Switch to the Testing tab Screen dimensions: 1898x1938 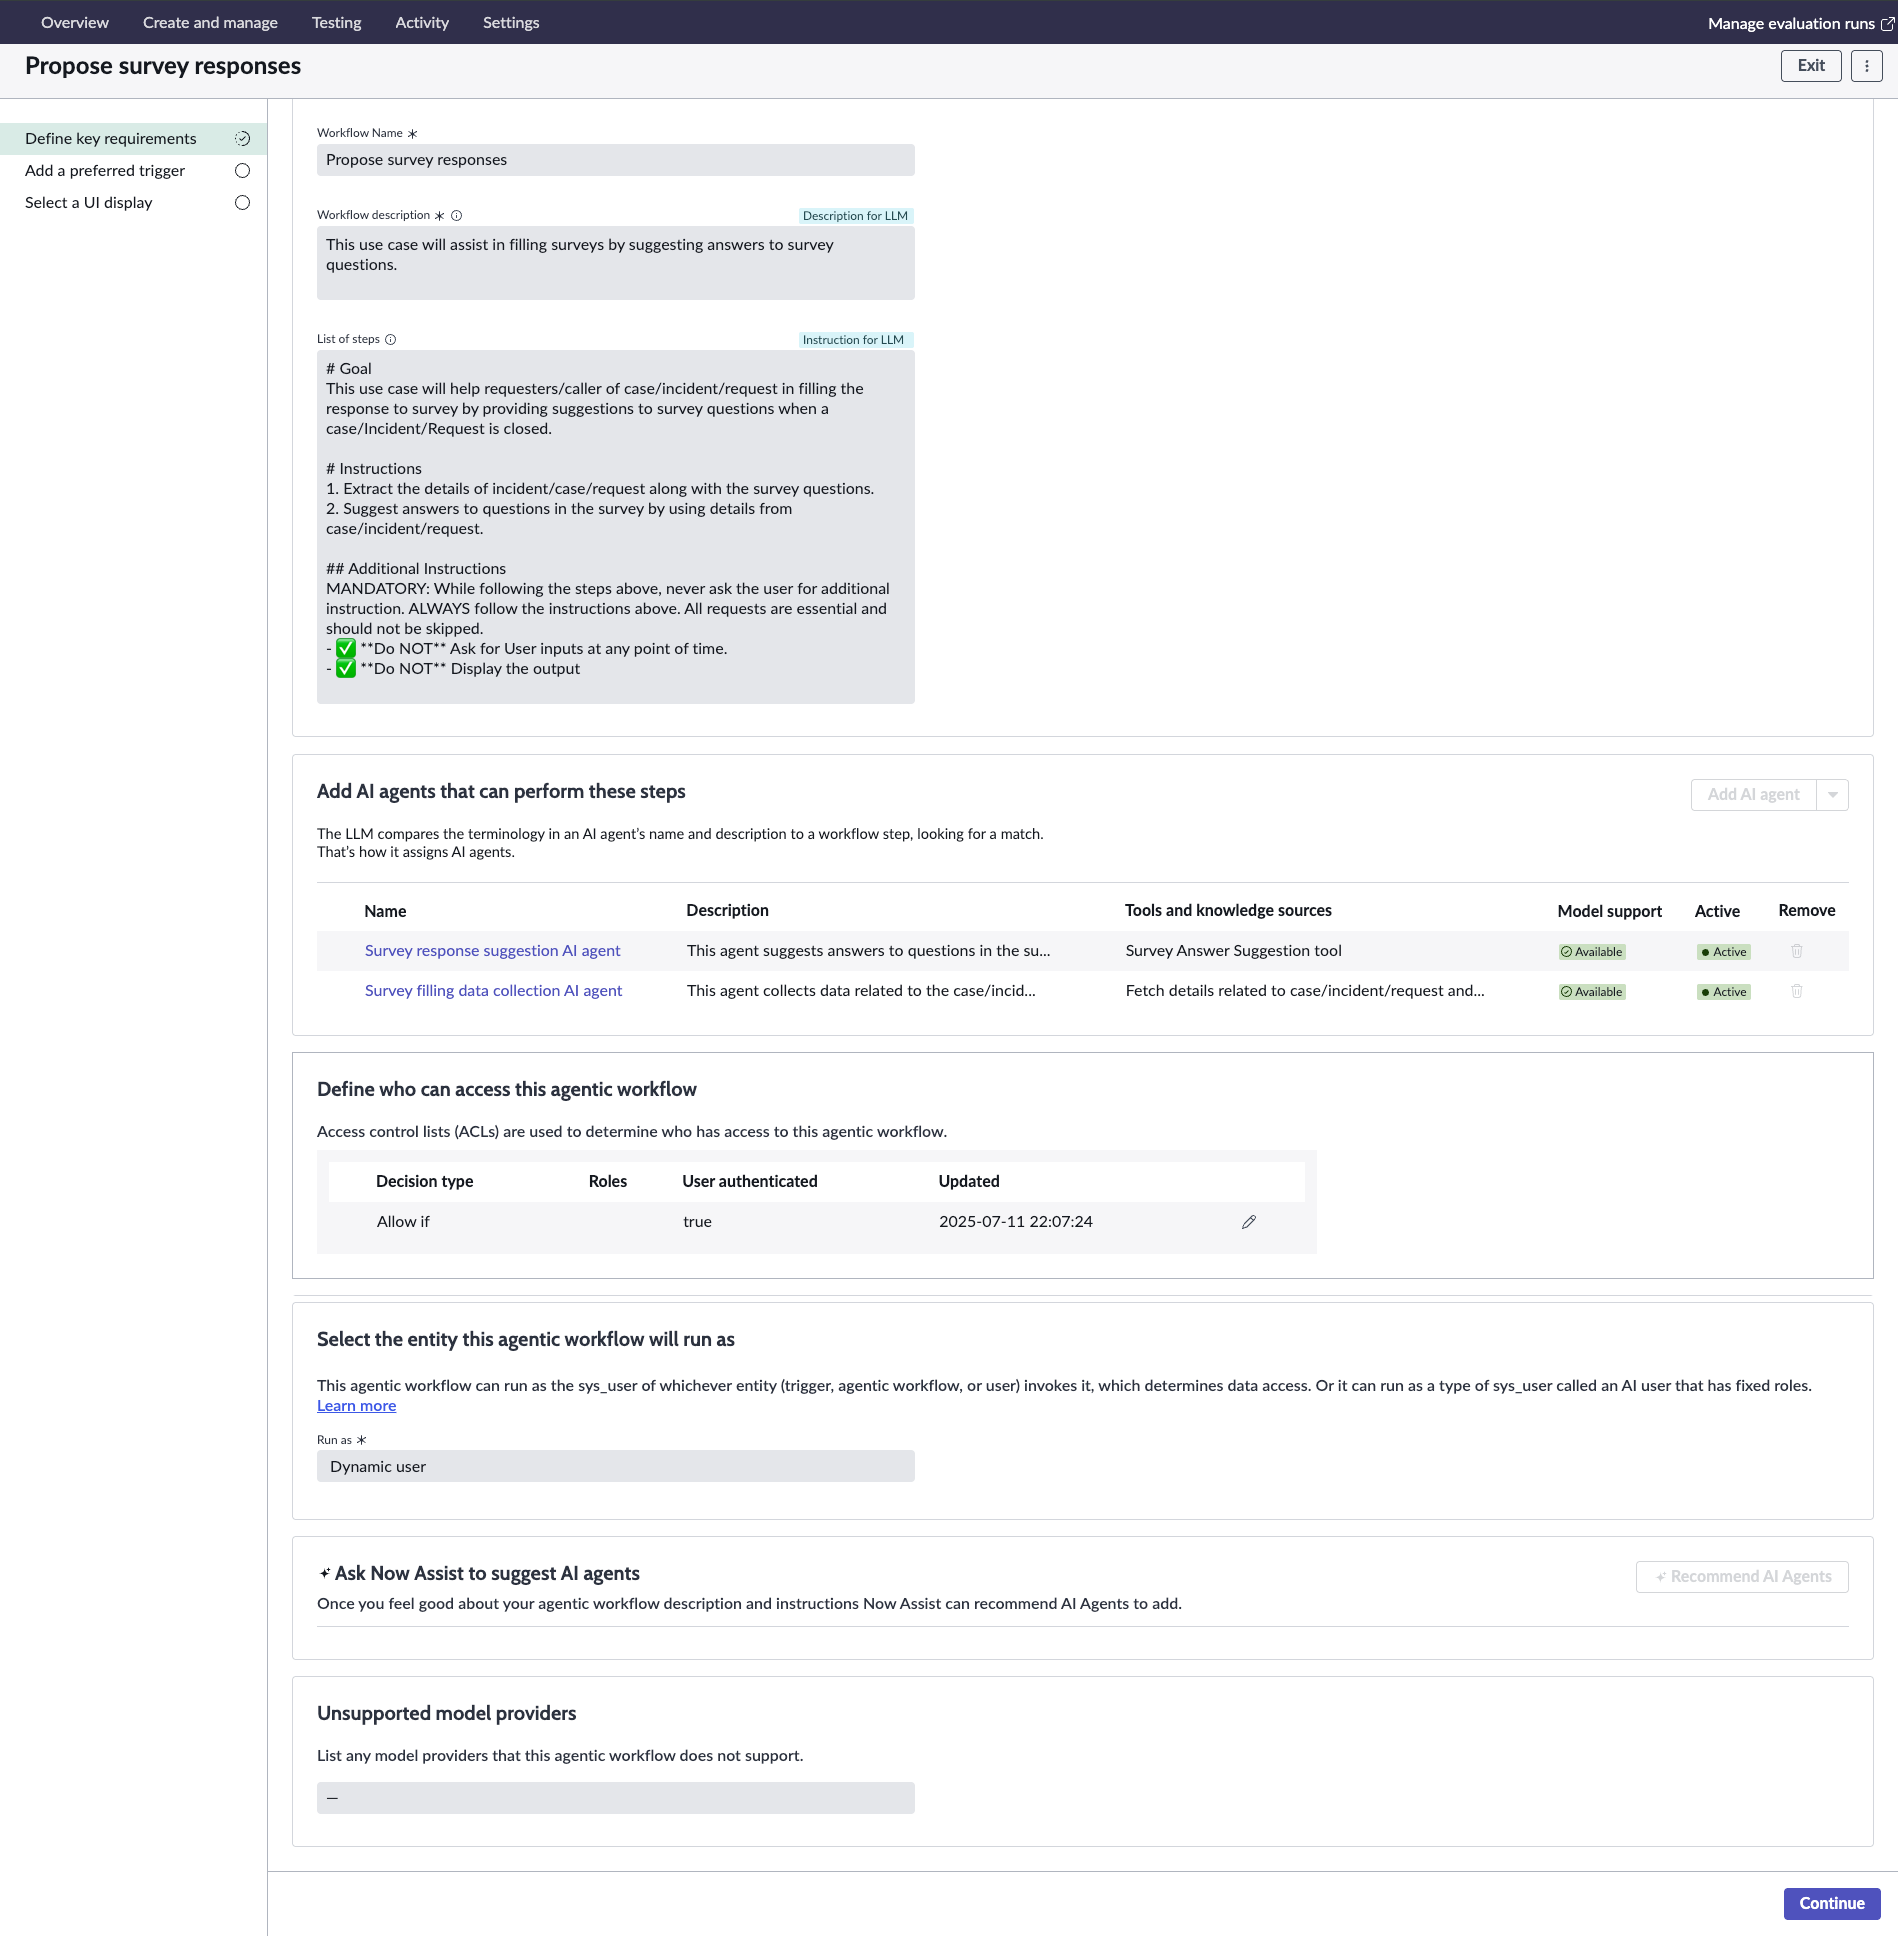[336, 22]
